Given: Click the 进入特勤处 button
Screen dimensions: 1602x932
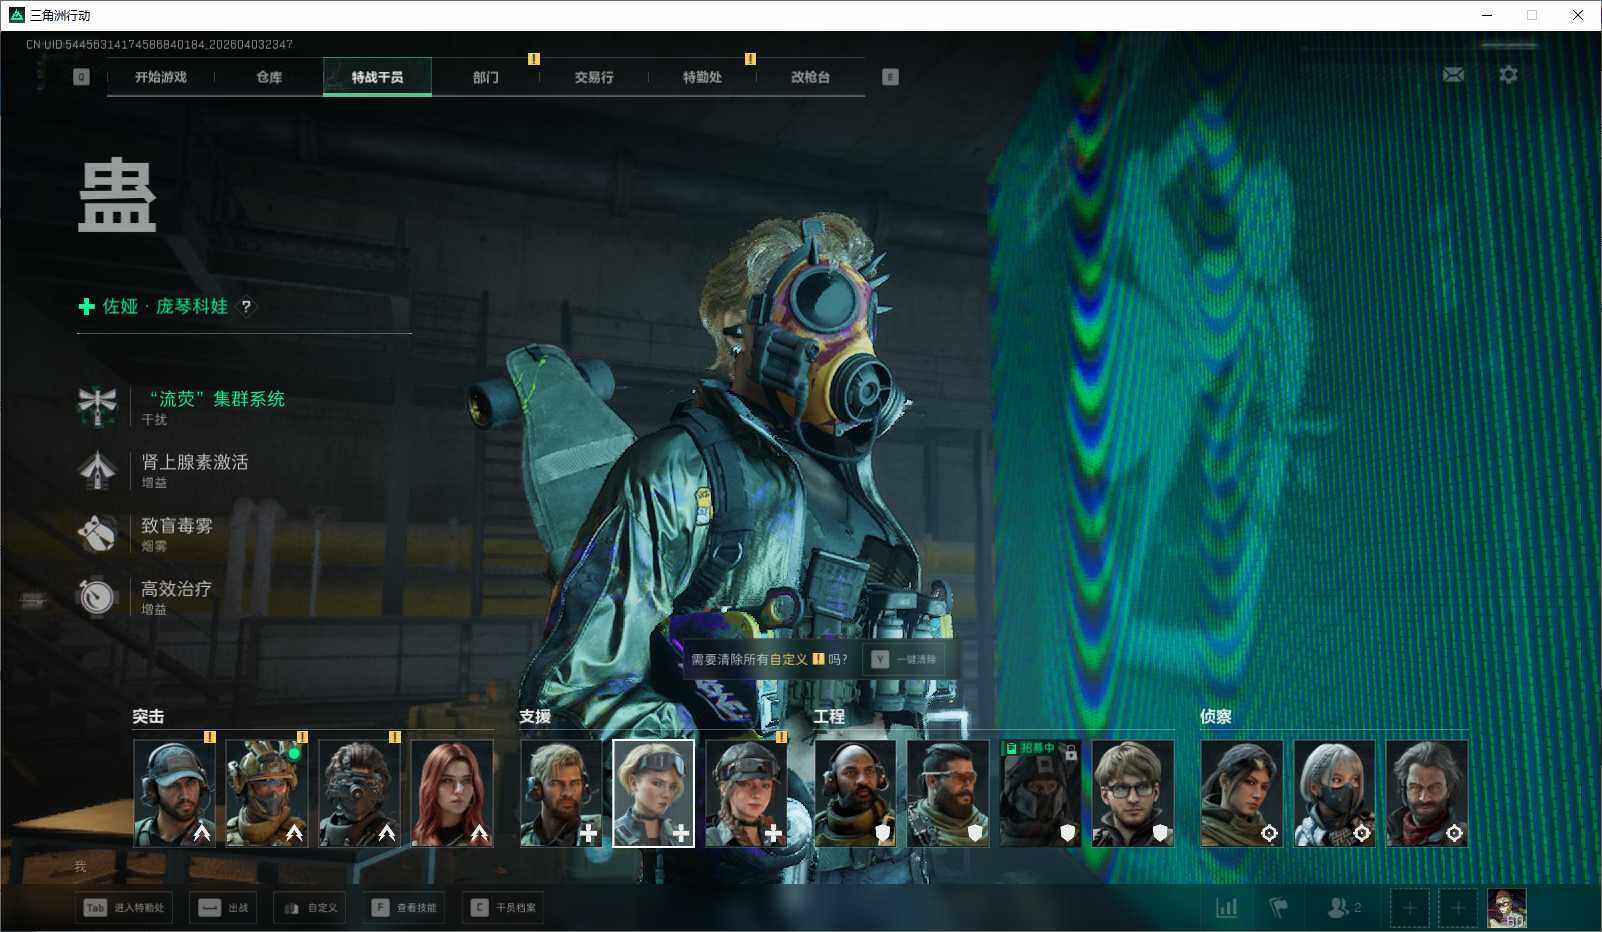Looking at the screenshot, I should (124, 908).
